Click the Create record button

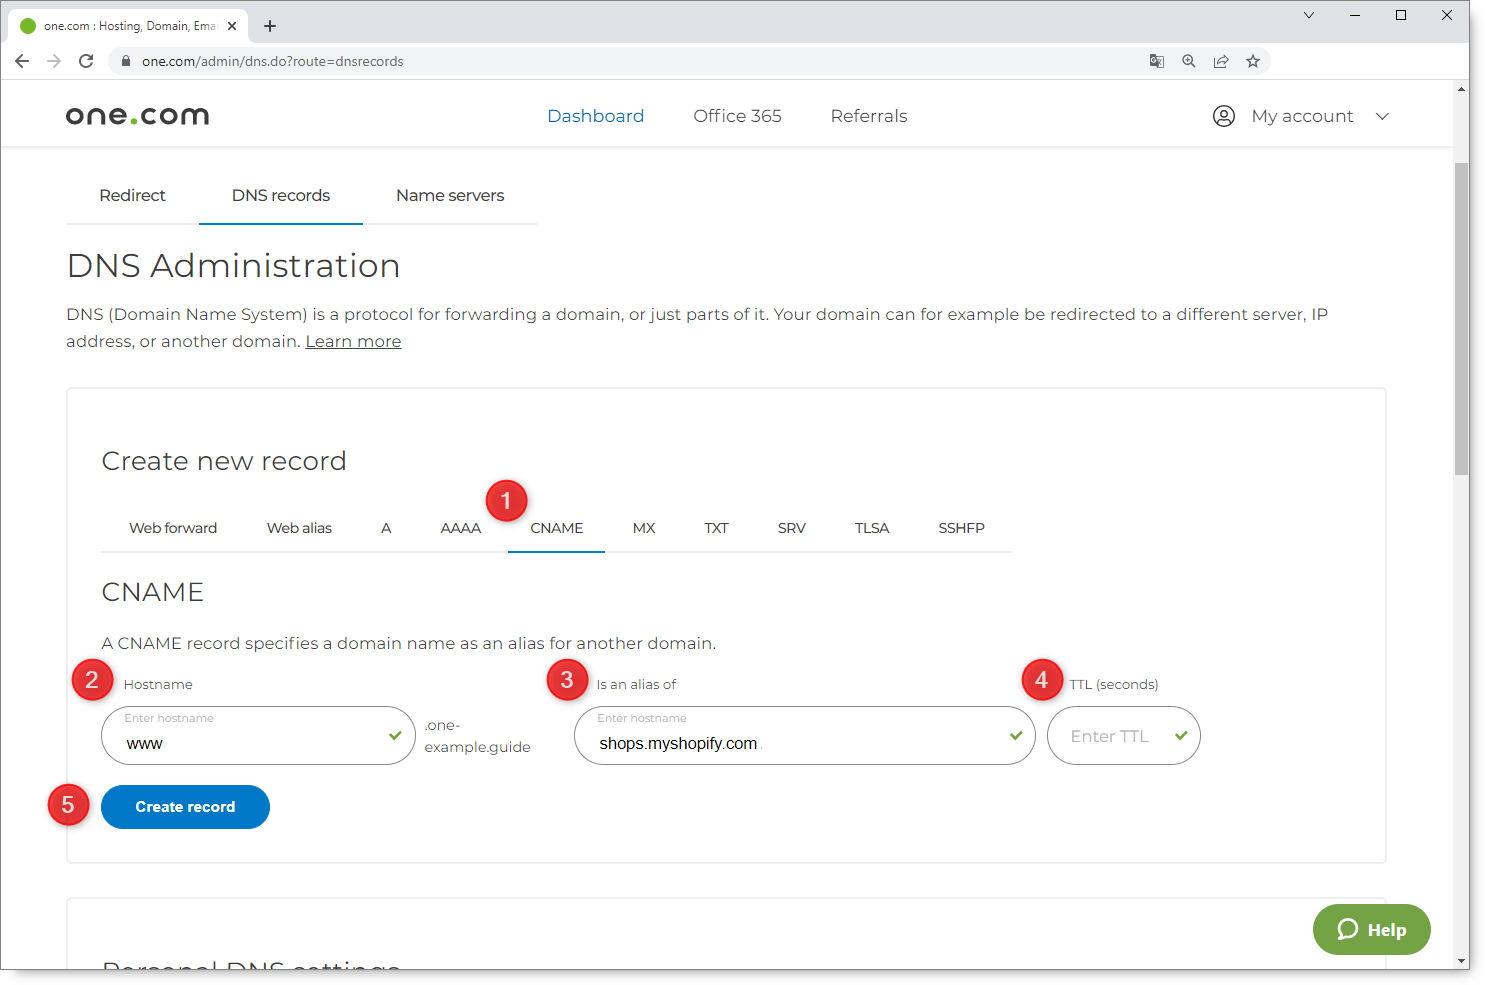click(x=185, y=806)
